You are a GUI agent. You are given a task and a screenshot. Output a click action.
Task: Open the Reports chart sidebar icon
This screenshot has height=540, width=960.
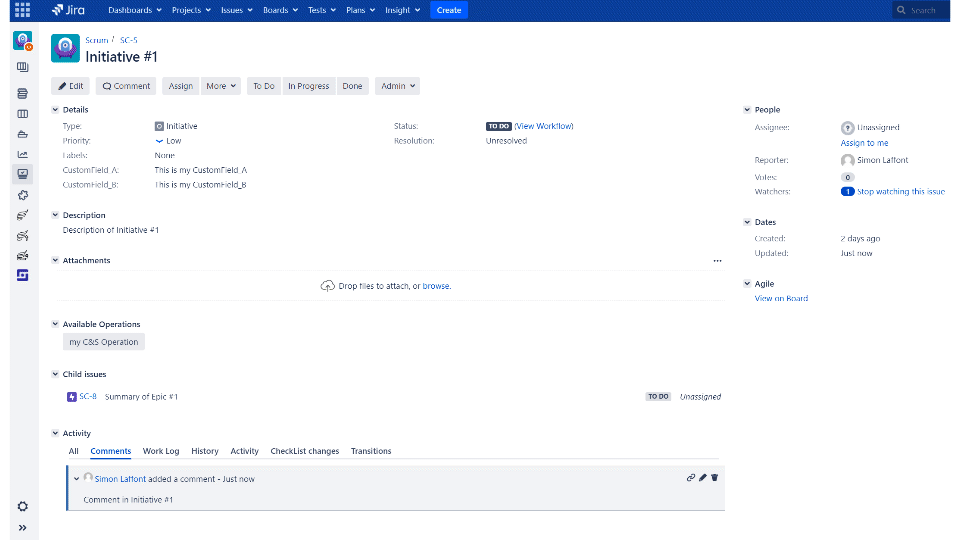[x=23, y=154]
